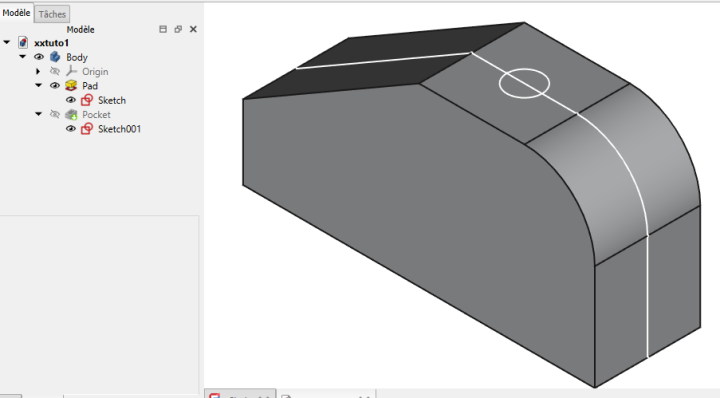Click the panel float/undock icon
Image resolution: width=720 pixels, height=398 pixels.
178,29
